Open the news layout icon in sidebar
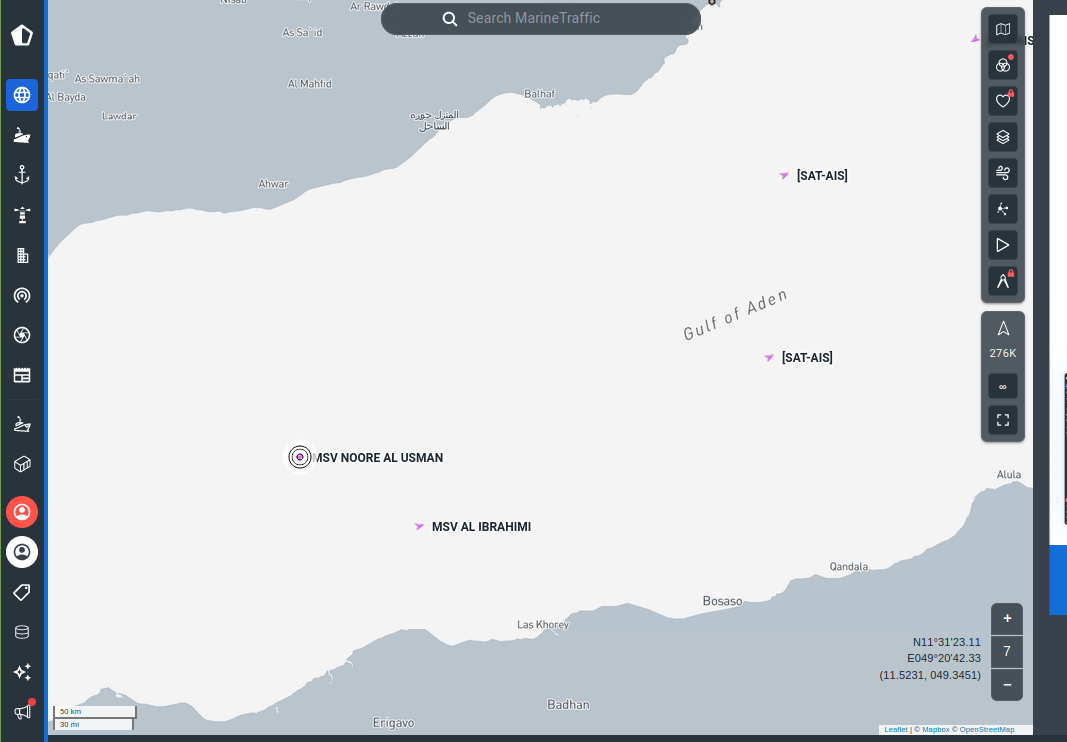The height and width of the screenshot is (742, 1067). [22, 375]
